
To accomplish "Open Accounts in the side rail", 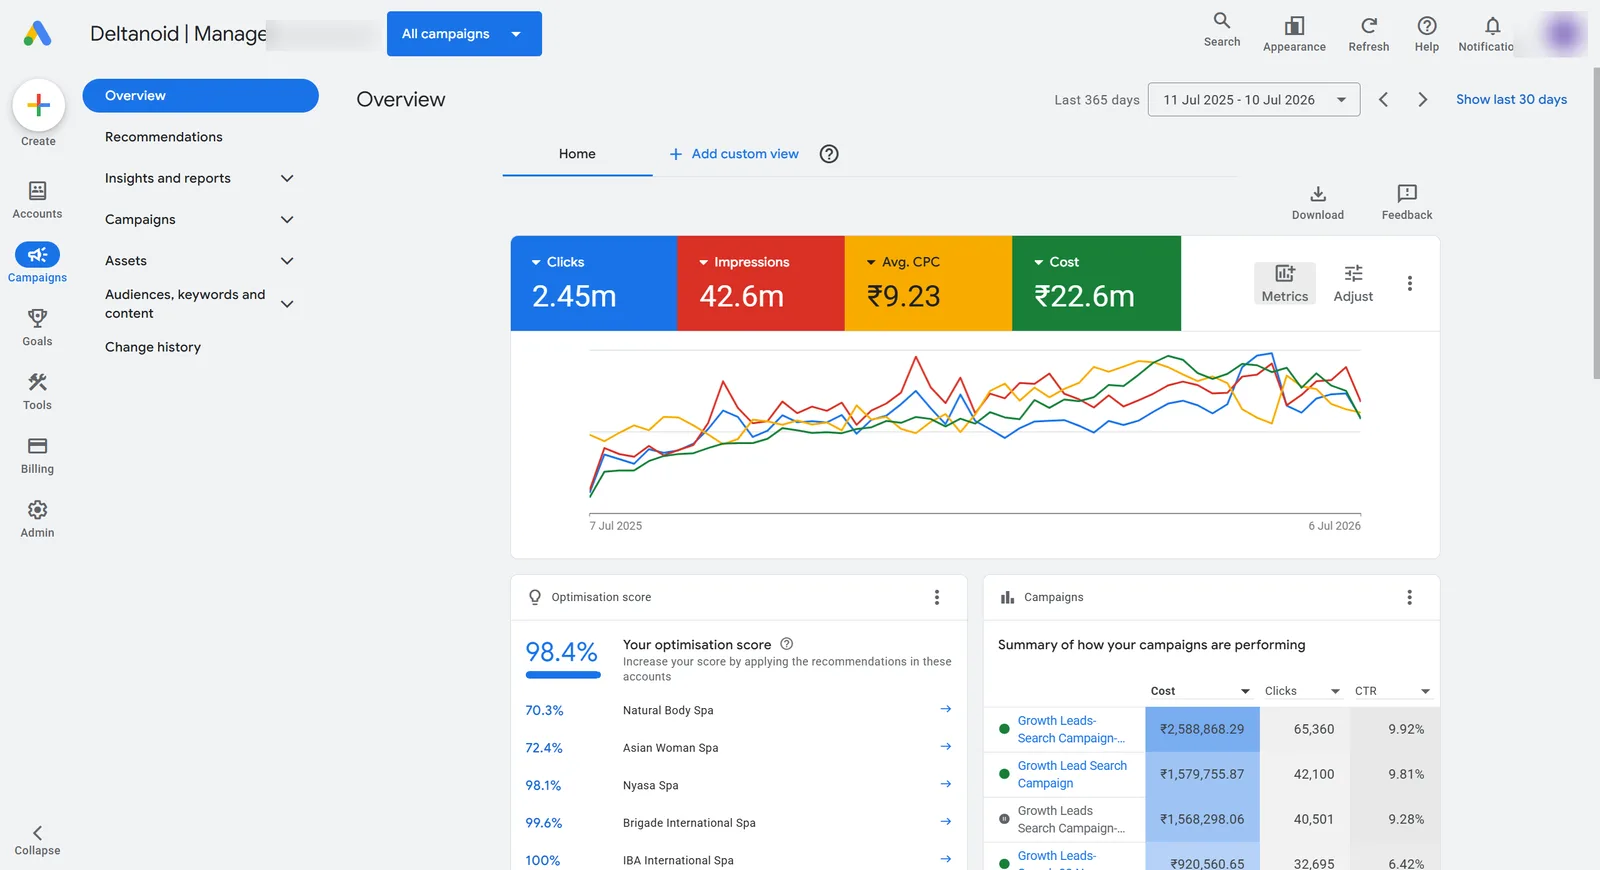I will (37, 200).
